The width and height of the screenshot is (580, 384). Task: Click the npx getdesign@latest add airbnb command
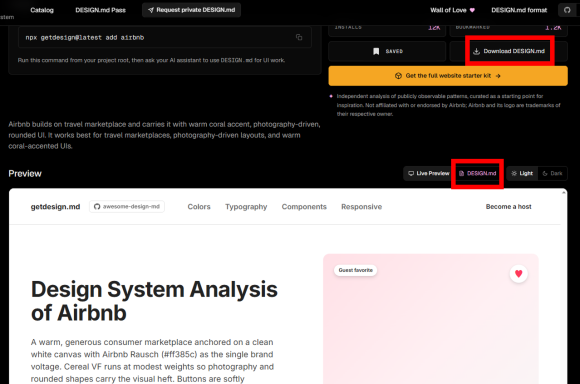pyautogui.click(x=85, y=37)
